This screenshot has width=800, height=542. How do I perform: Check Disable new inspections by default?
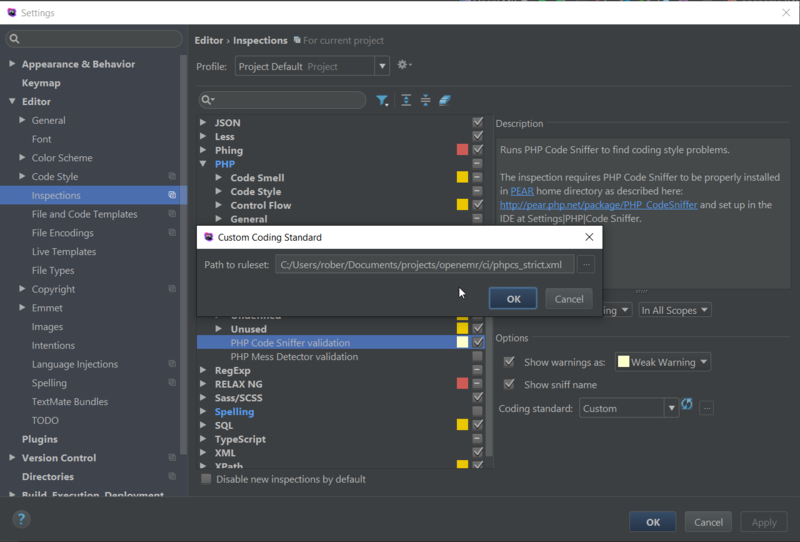point(207,479)
